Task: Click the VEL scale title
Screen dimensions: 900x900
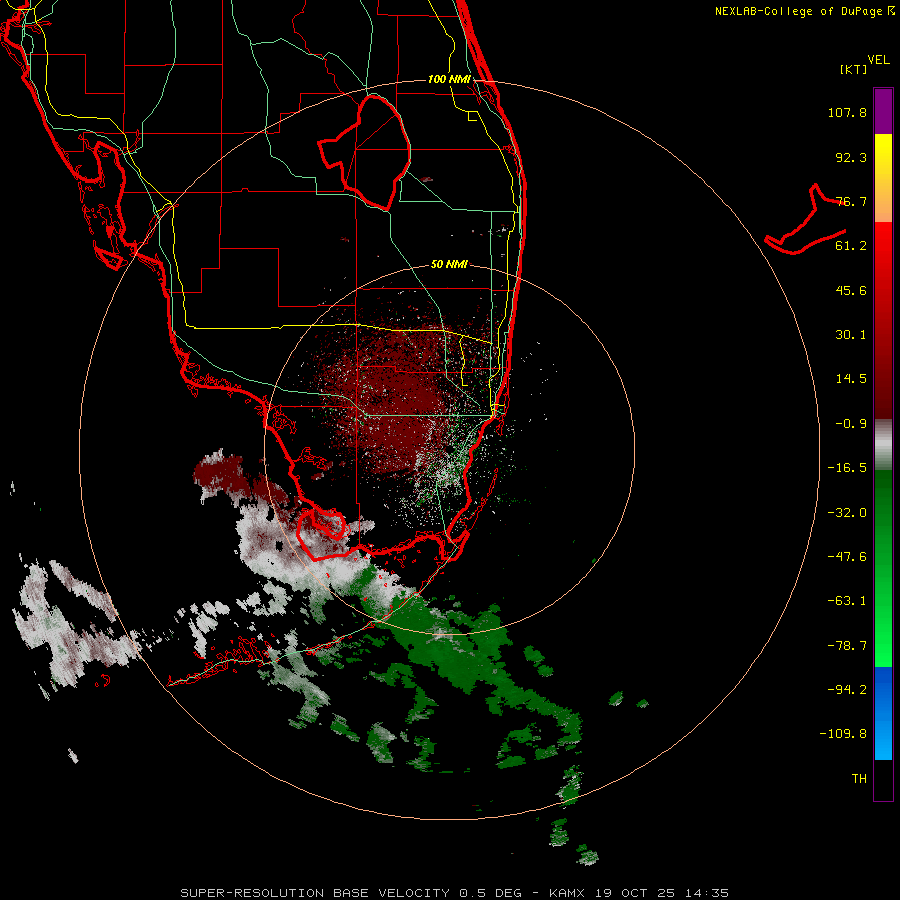Action: point(878,59)
